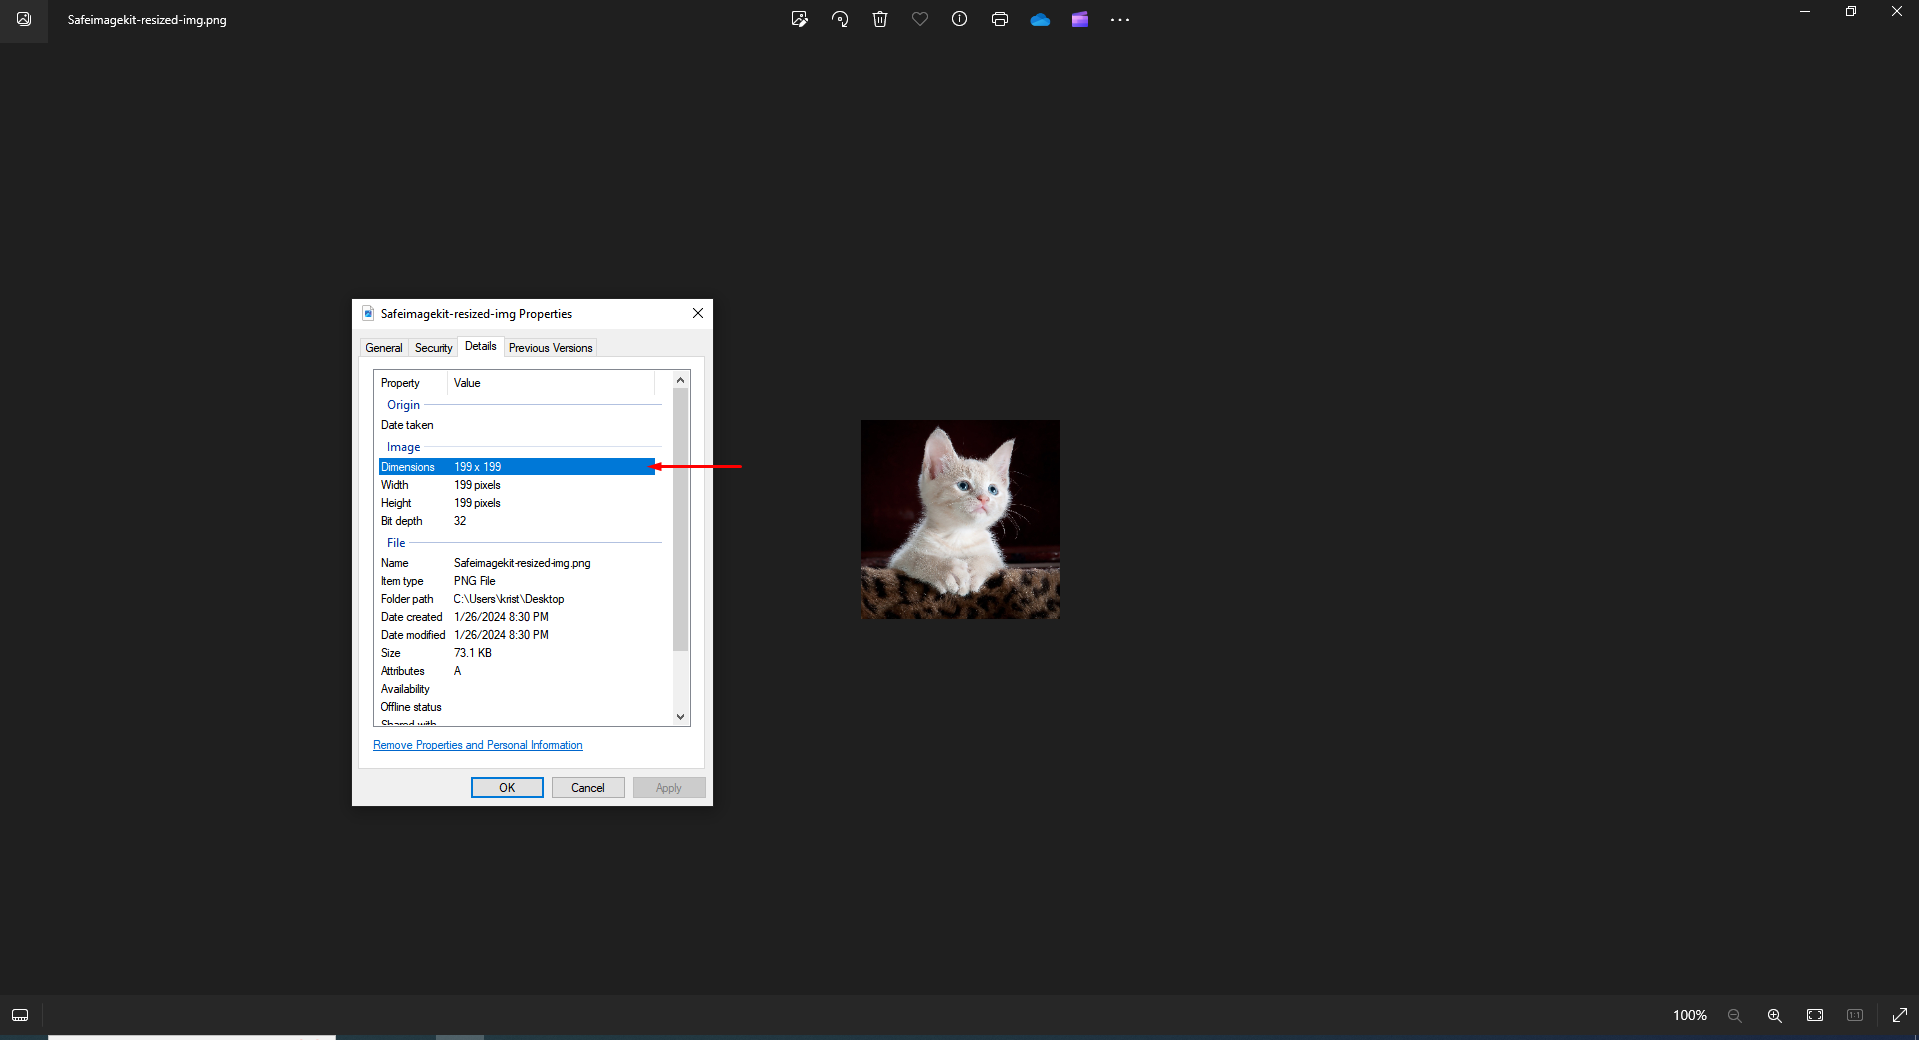Open the Edit image tool

pos(799,19)
